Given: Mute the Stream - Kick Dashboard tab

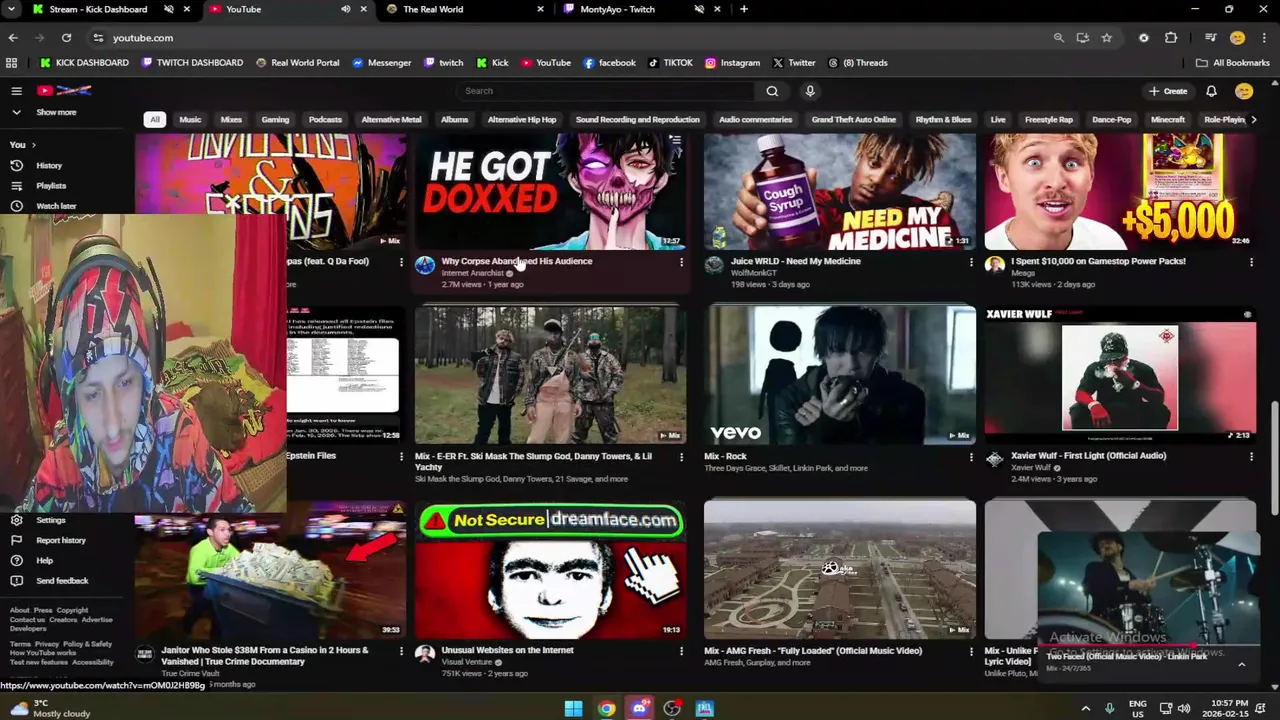Looking at the screenshot, I should [168, 9].
